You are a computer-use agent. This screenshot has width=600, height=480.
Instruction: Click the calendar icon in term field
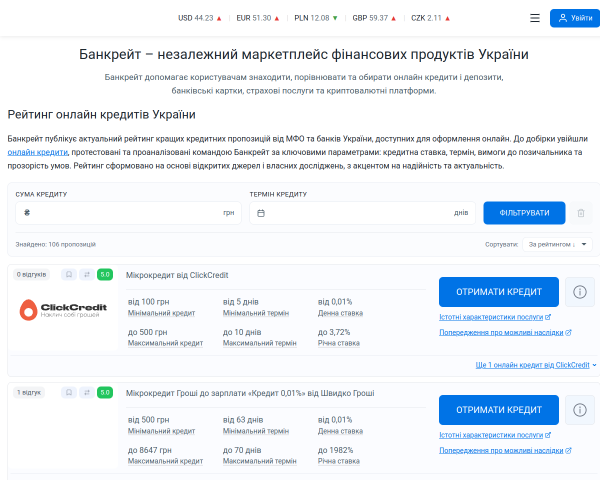261,213
